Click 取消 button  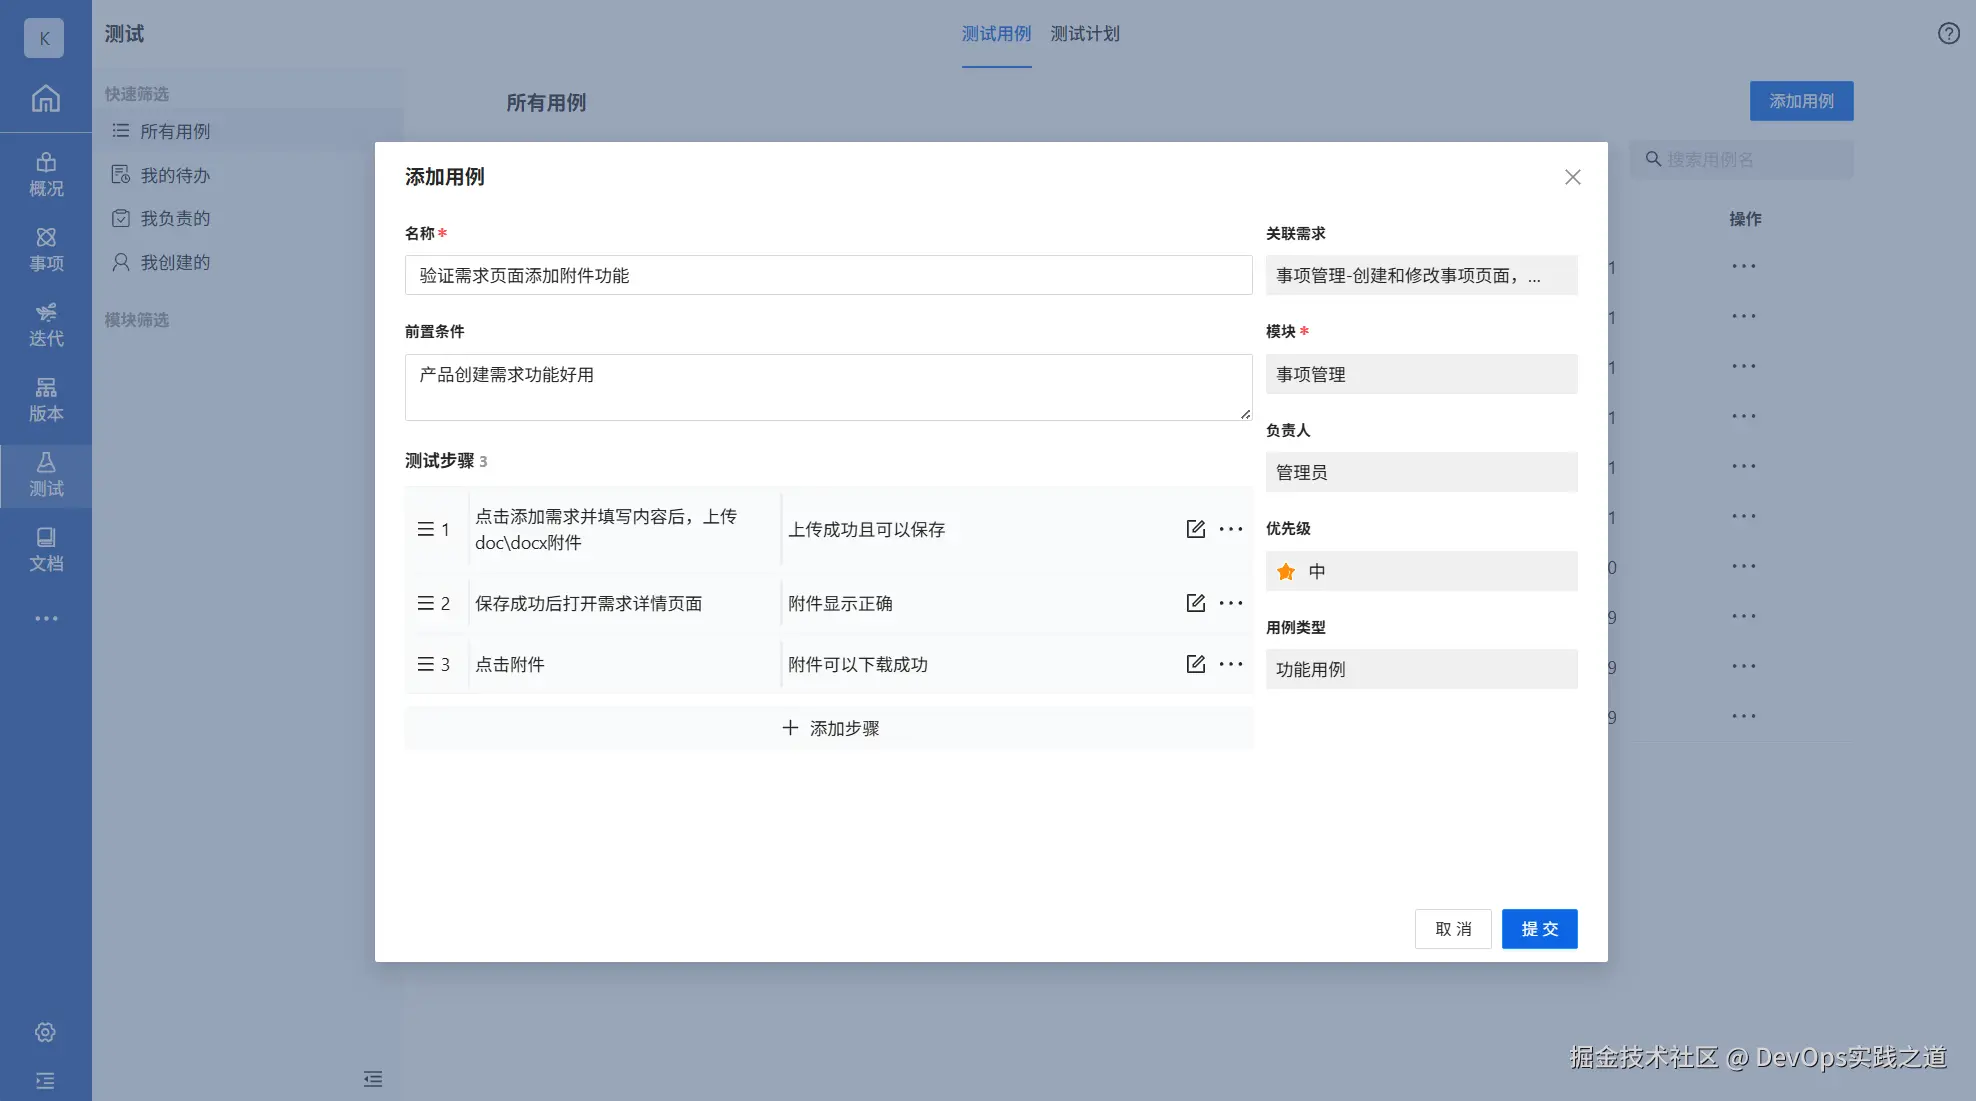point(1452,929)
